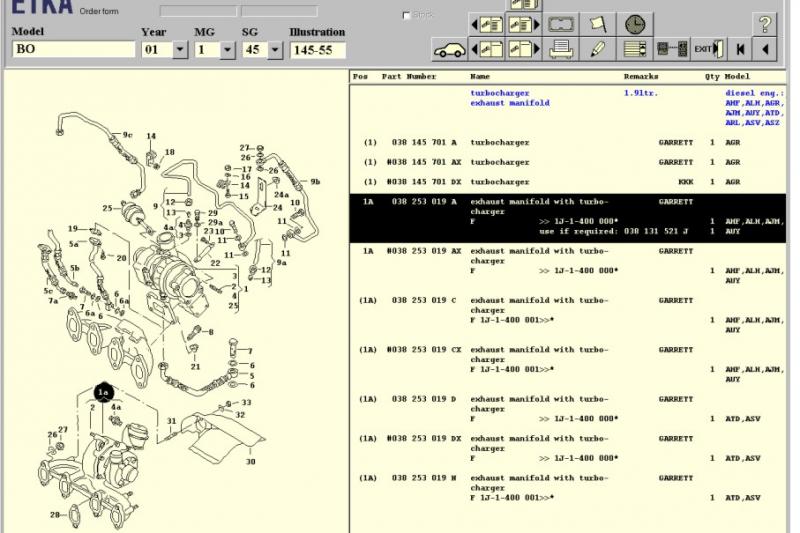Click the 'Name' column header
This screenshot has height=533, width=800.
click(x=480, y=77)
